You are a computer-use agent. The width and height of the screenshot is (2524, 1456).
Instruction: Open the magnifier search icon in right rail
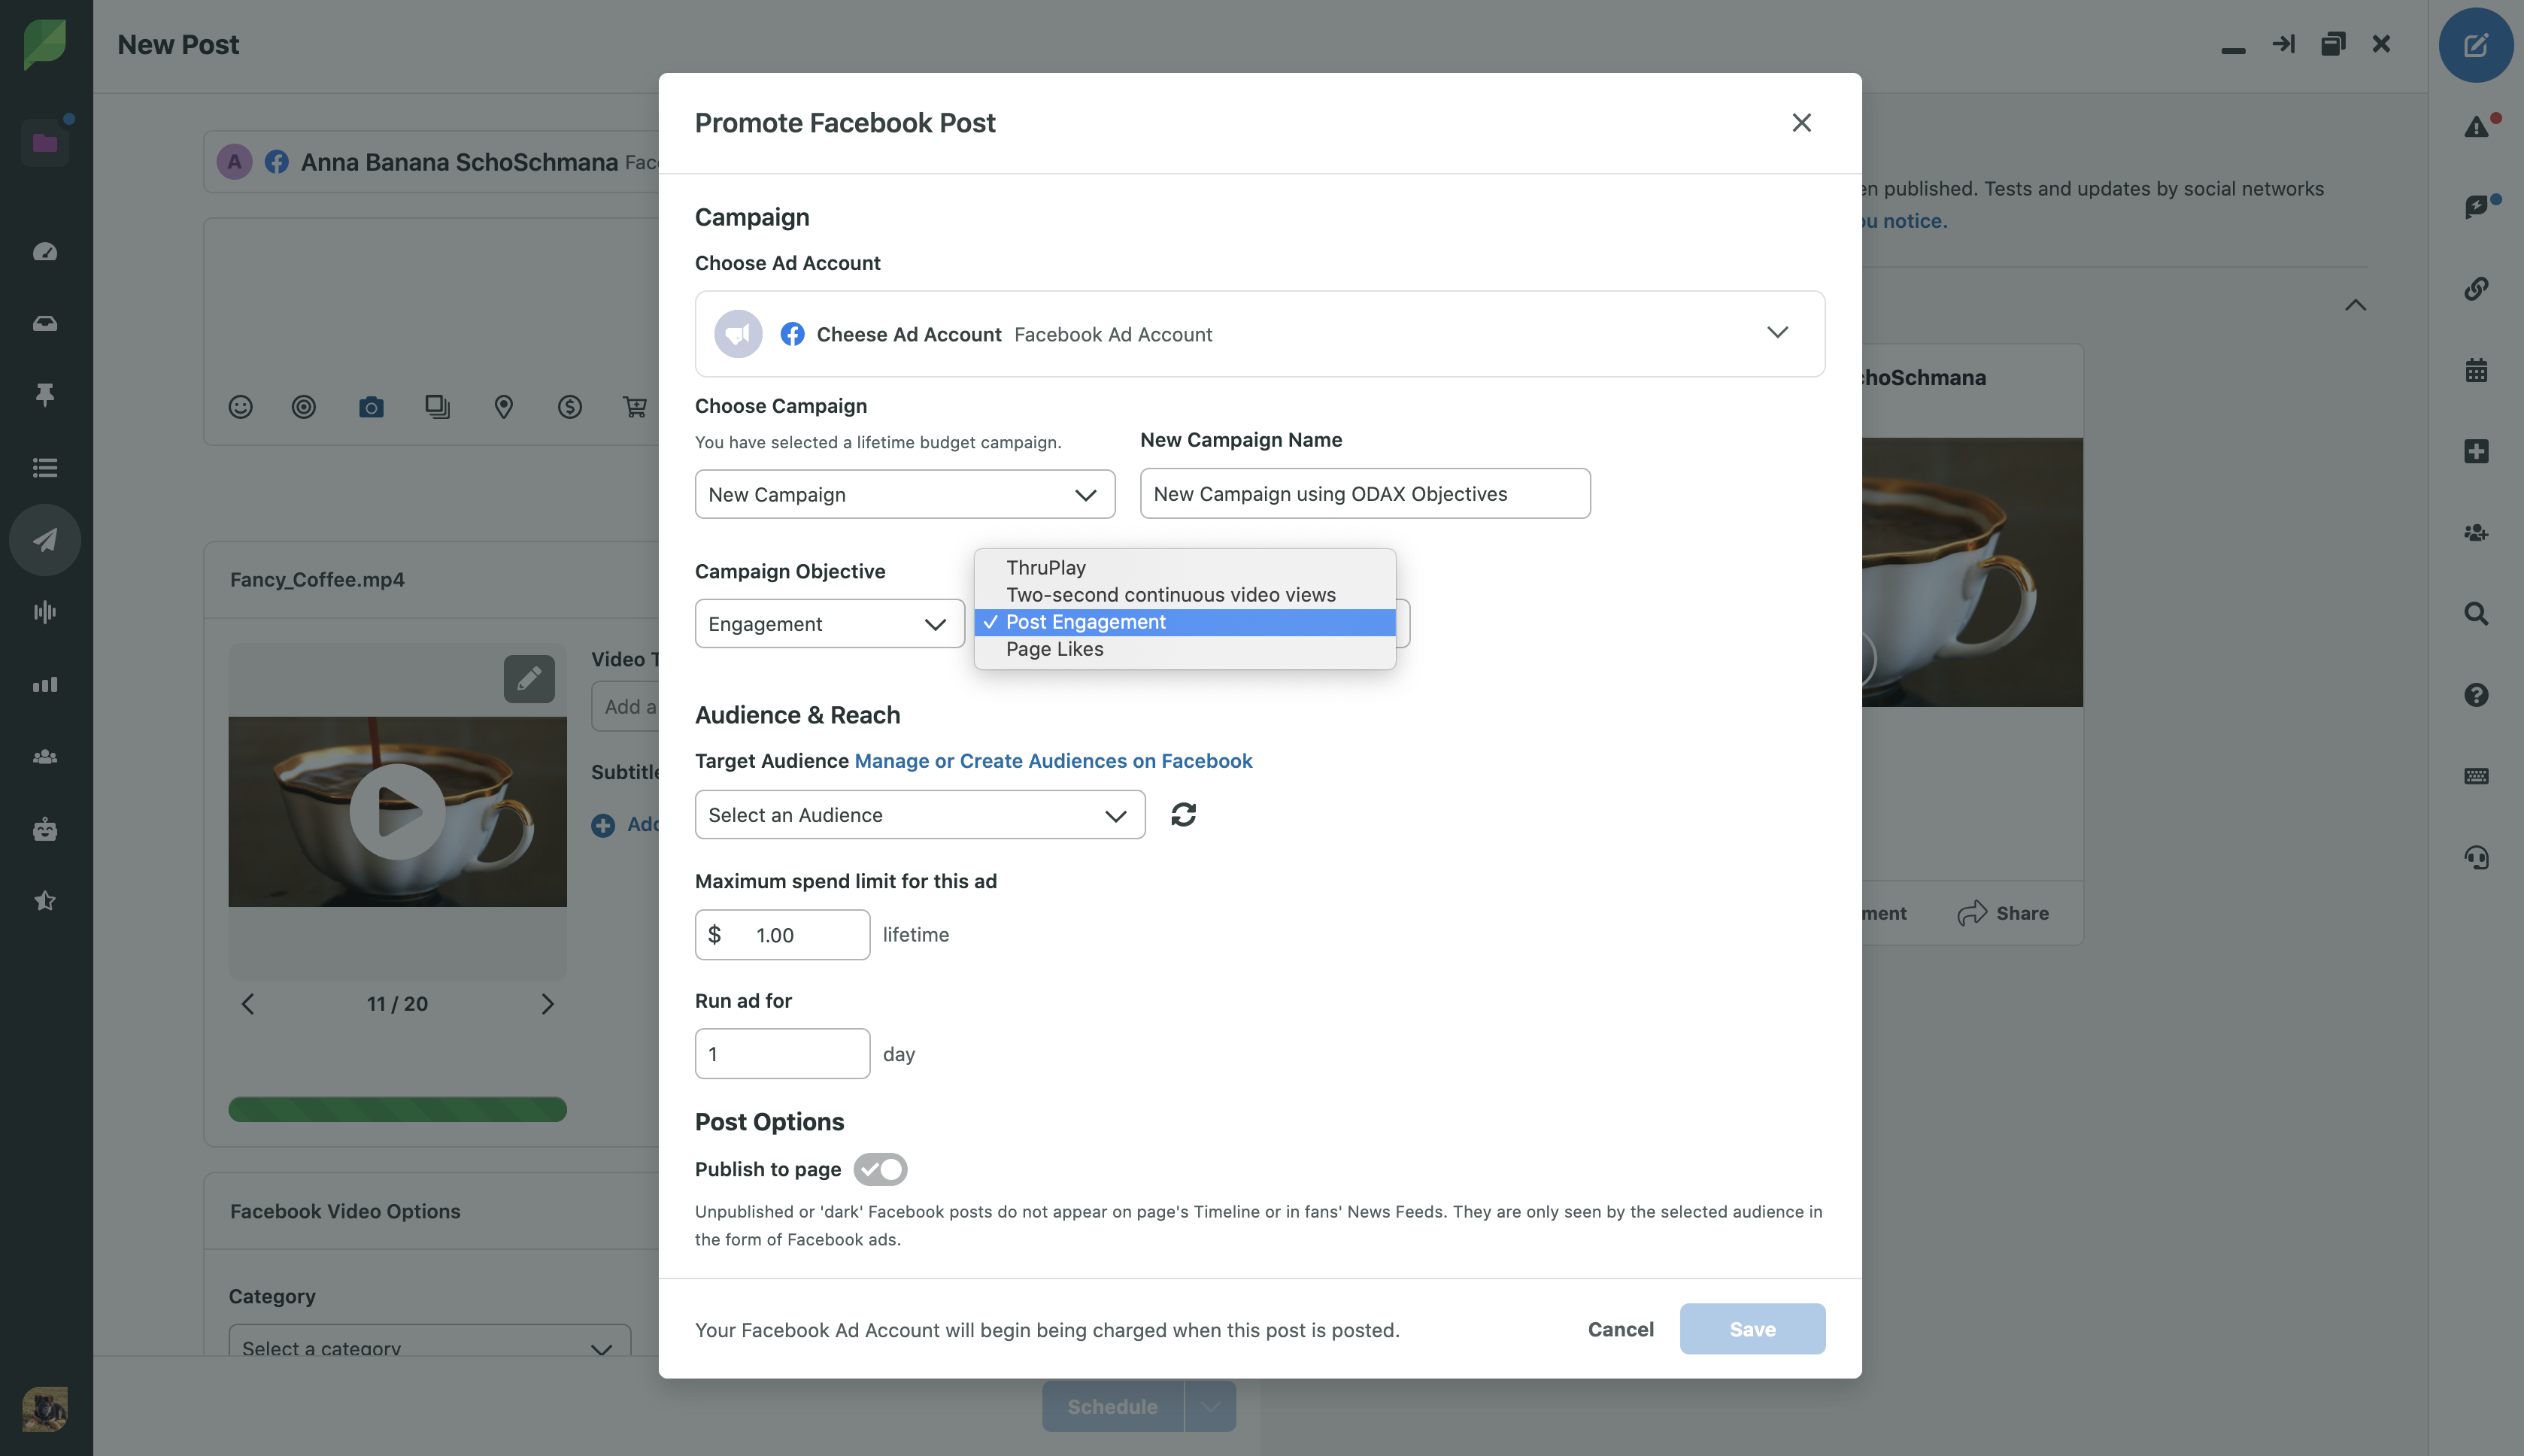[2476, 614]
